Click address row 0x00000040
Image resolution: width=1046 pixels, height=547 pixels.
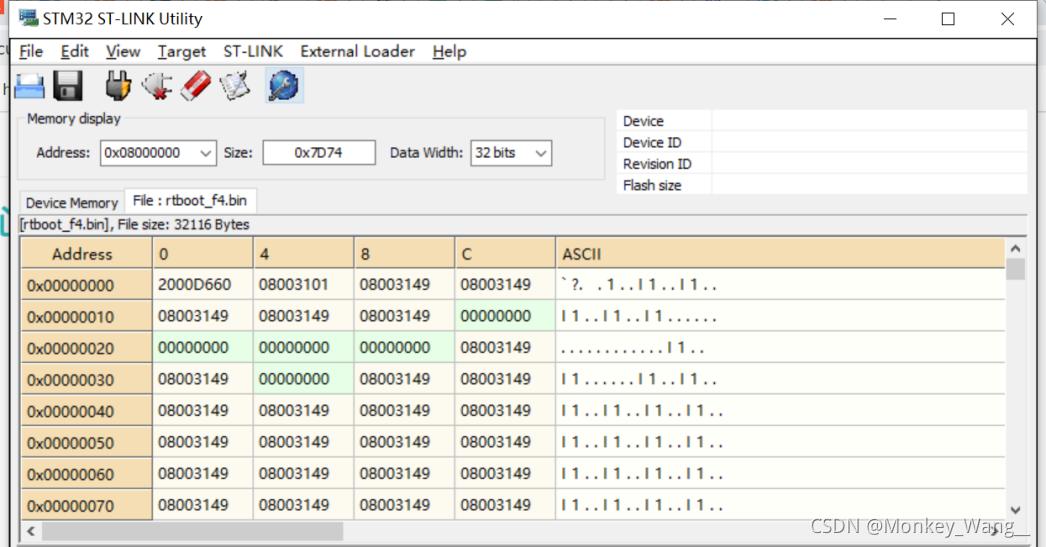pyautogui.click(x=86, y=411)
